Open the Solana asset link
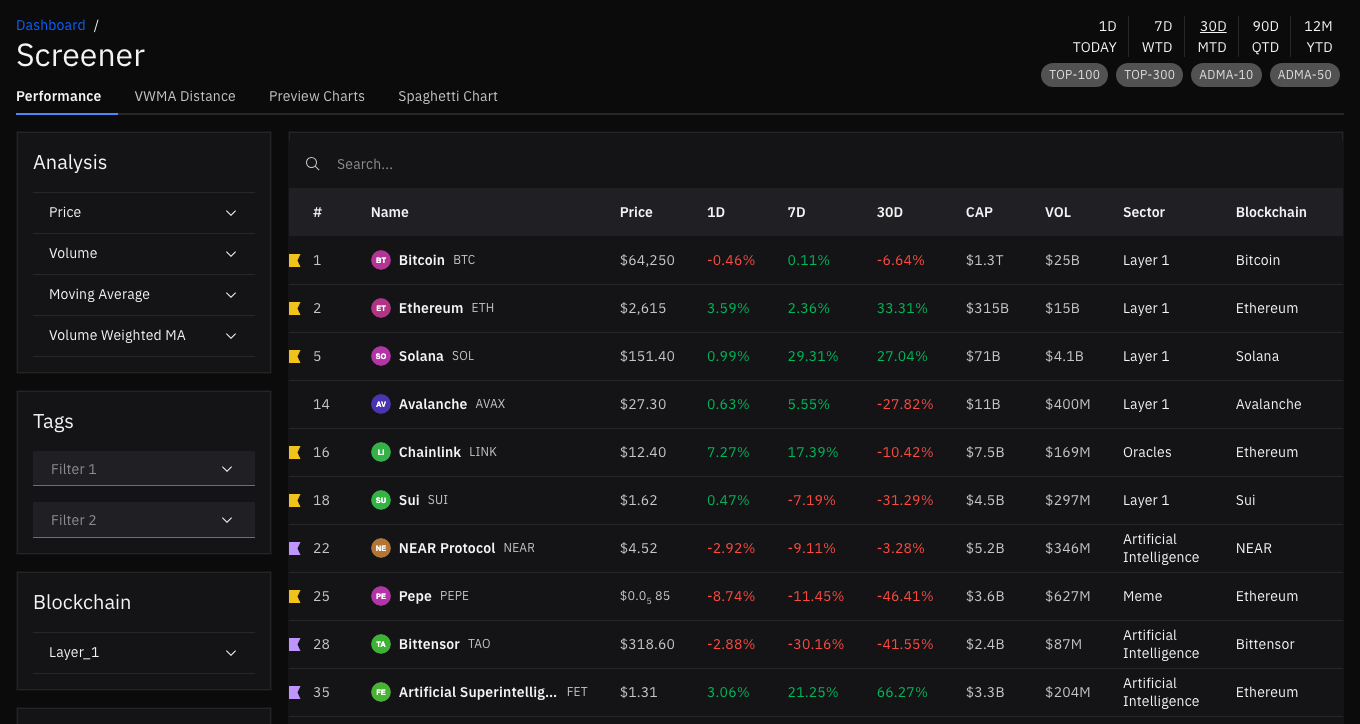Screen dimensions: 1360x724 tap(421, 356)
